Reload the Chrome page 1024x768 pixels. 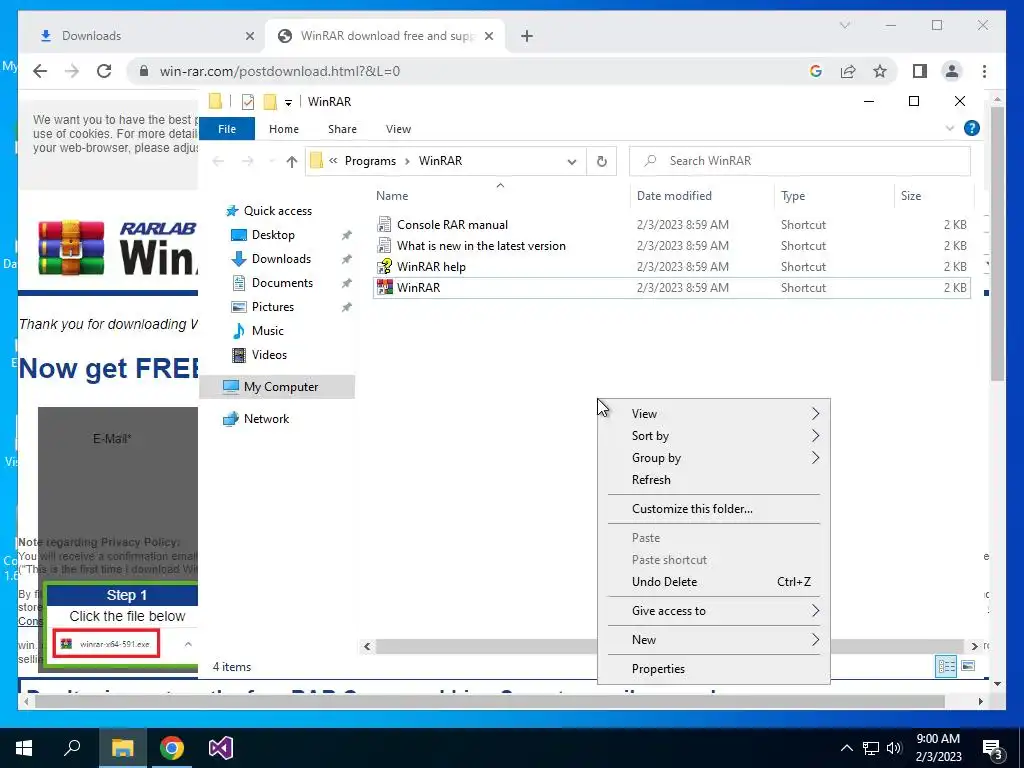pos(104,71)
